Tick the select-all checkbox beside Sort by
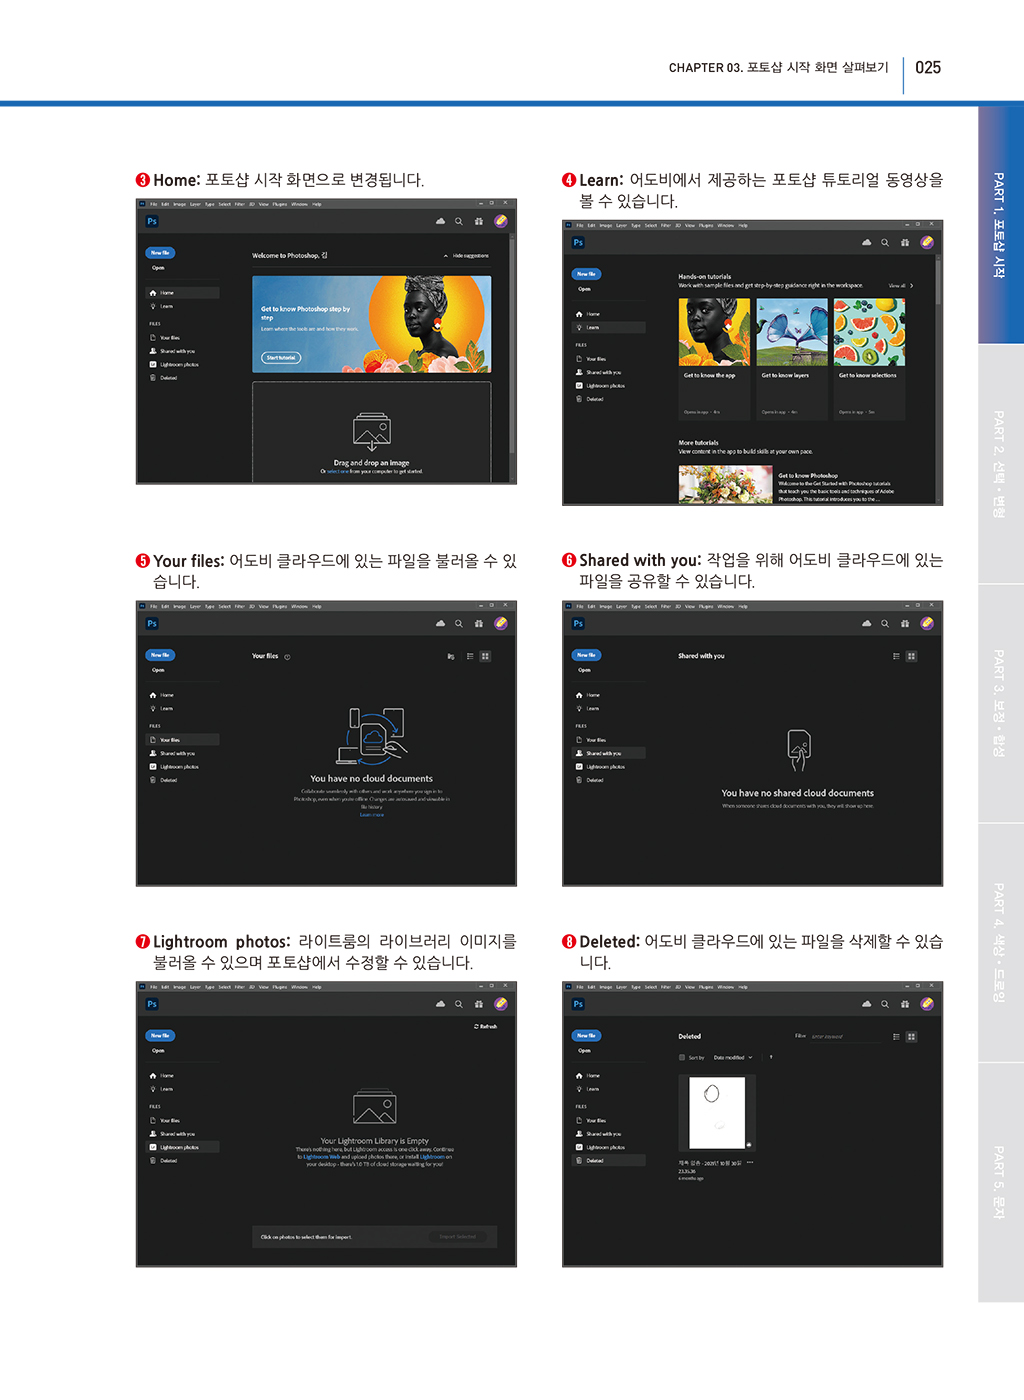The image size is (1024, 1400). coord(682,1057)
